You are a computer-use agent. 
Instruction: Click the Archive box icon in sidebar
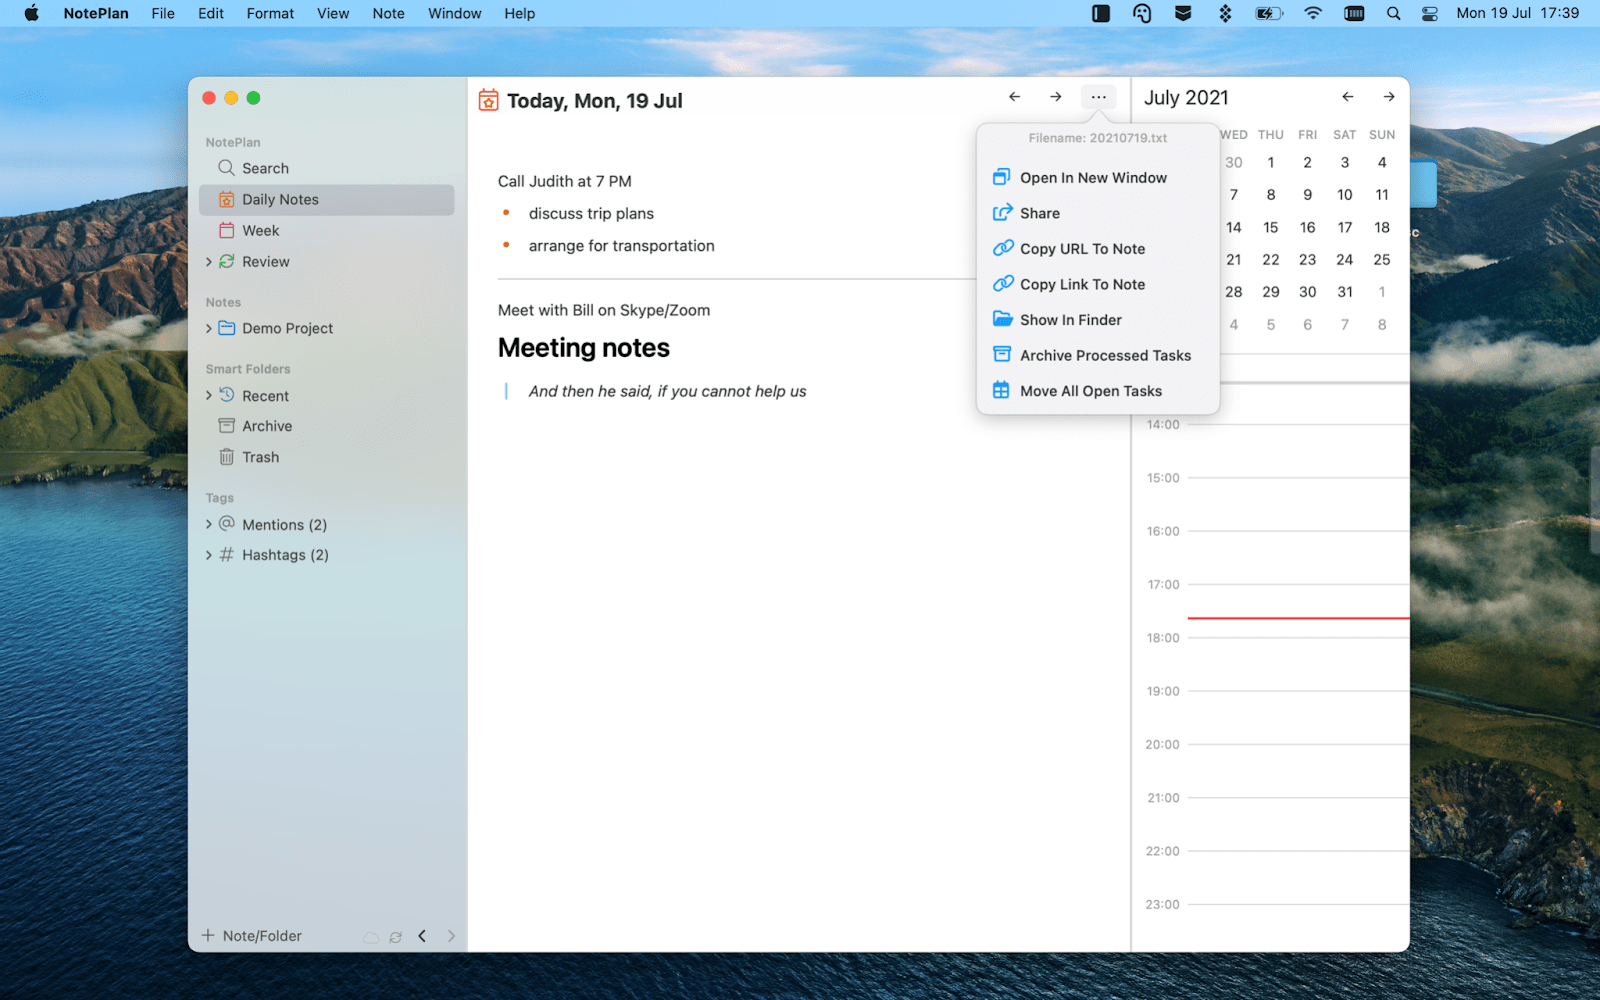(227, 426)
